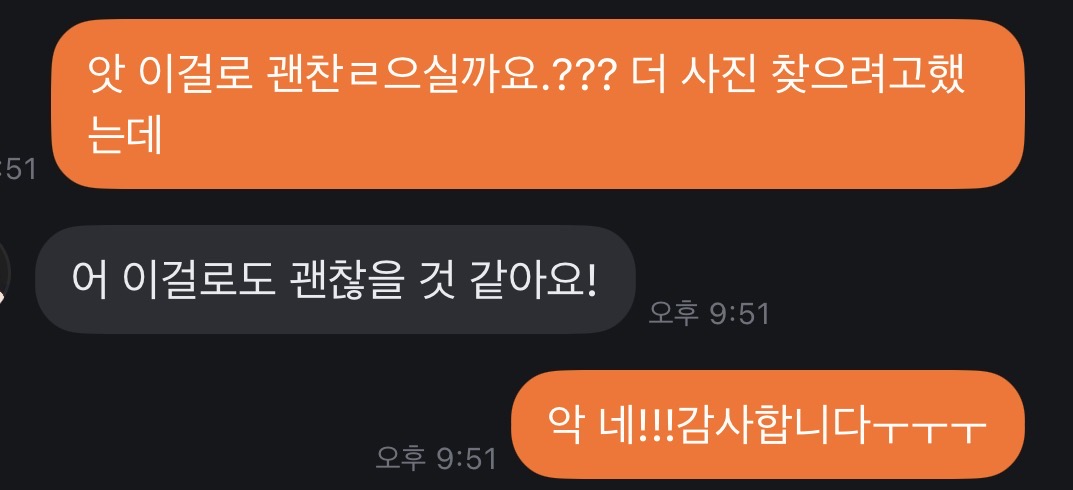Click 네!!! in the last orange bubble
Image resolution: width=1073 pixels, height=490 pixels.
(x=636, y=425)
